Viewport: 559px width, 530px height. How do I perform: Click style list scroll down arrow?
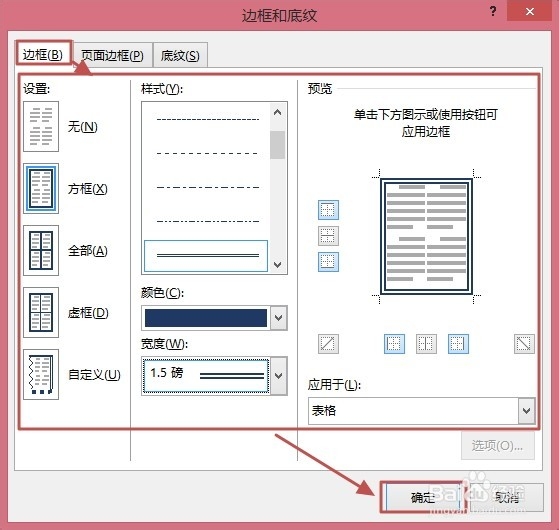(x=278, y=264)
